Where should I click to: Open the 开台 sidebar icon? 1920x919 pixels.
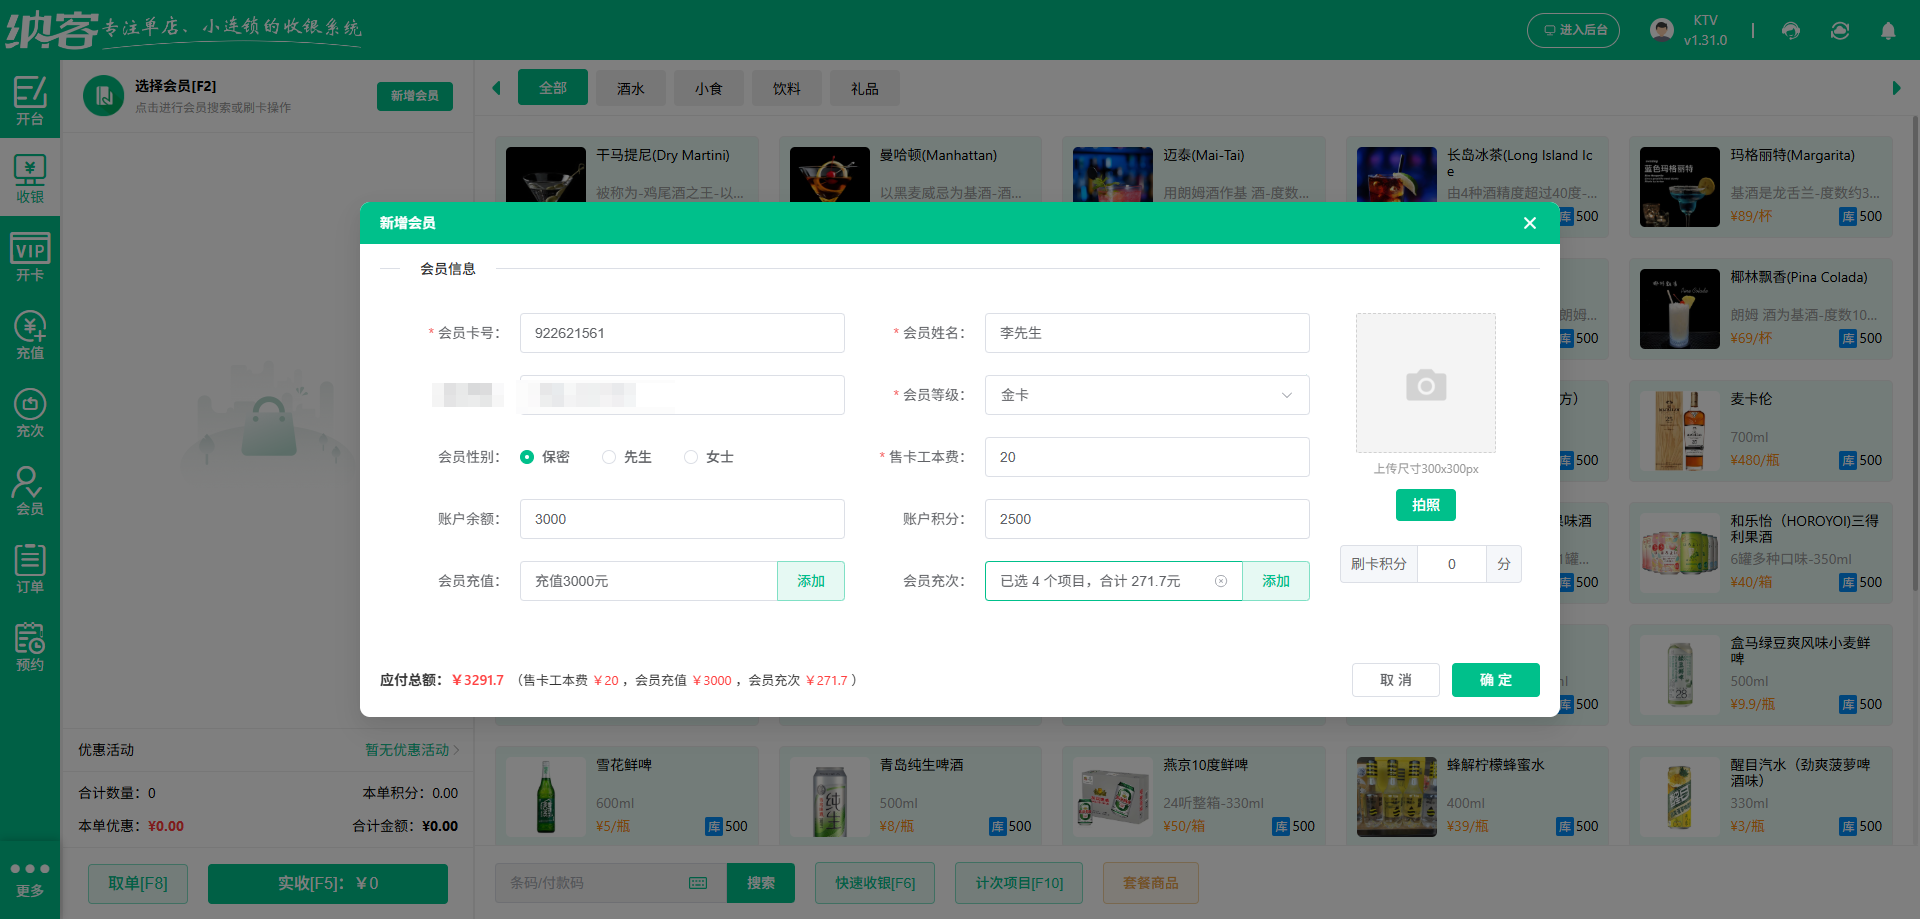[x=30, y=100]
